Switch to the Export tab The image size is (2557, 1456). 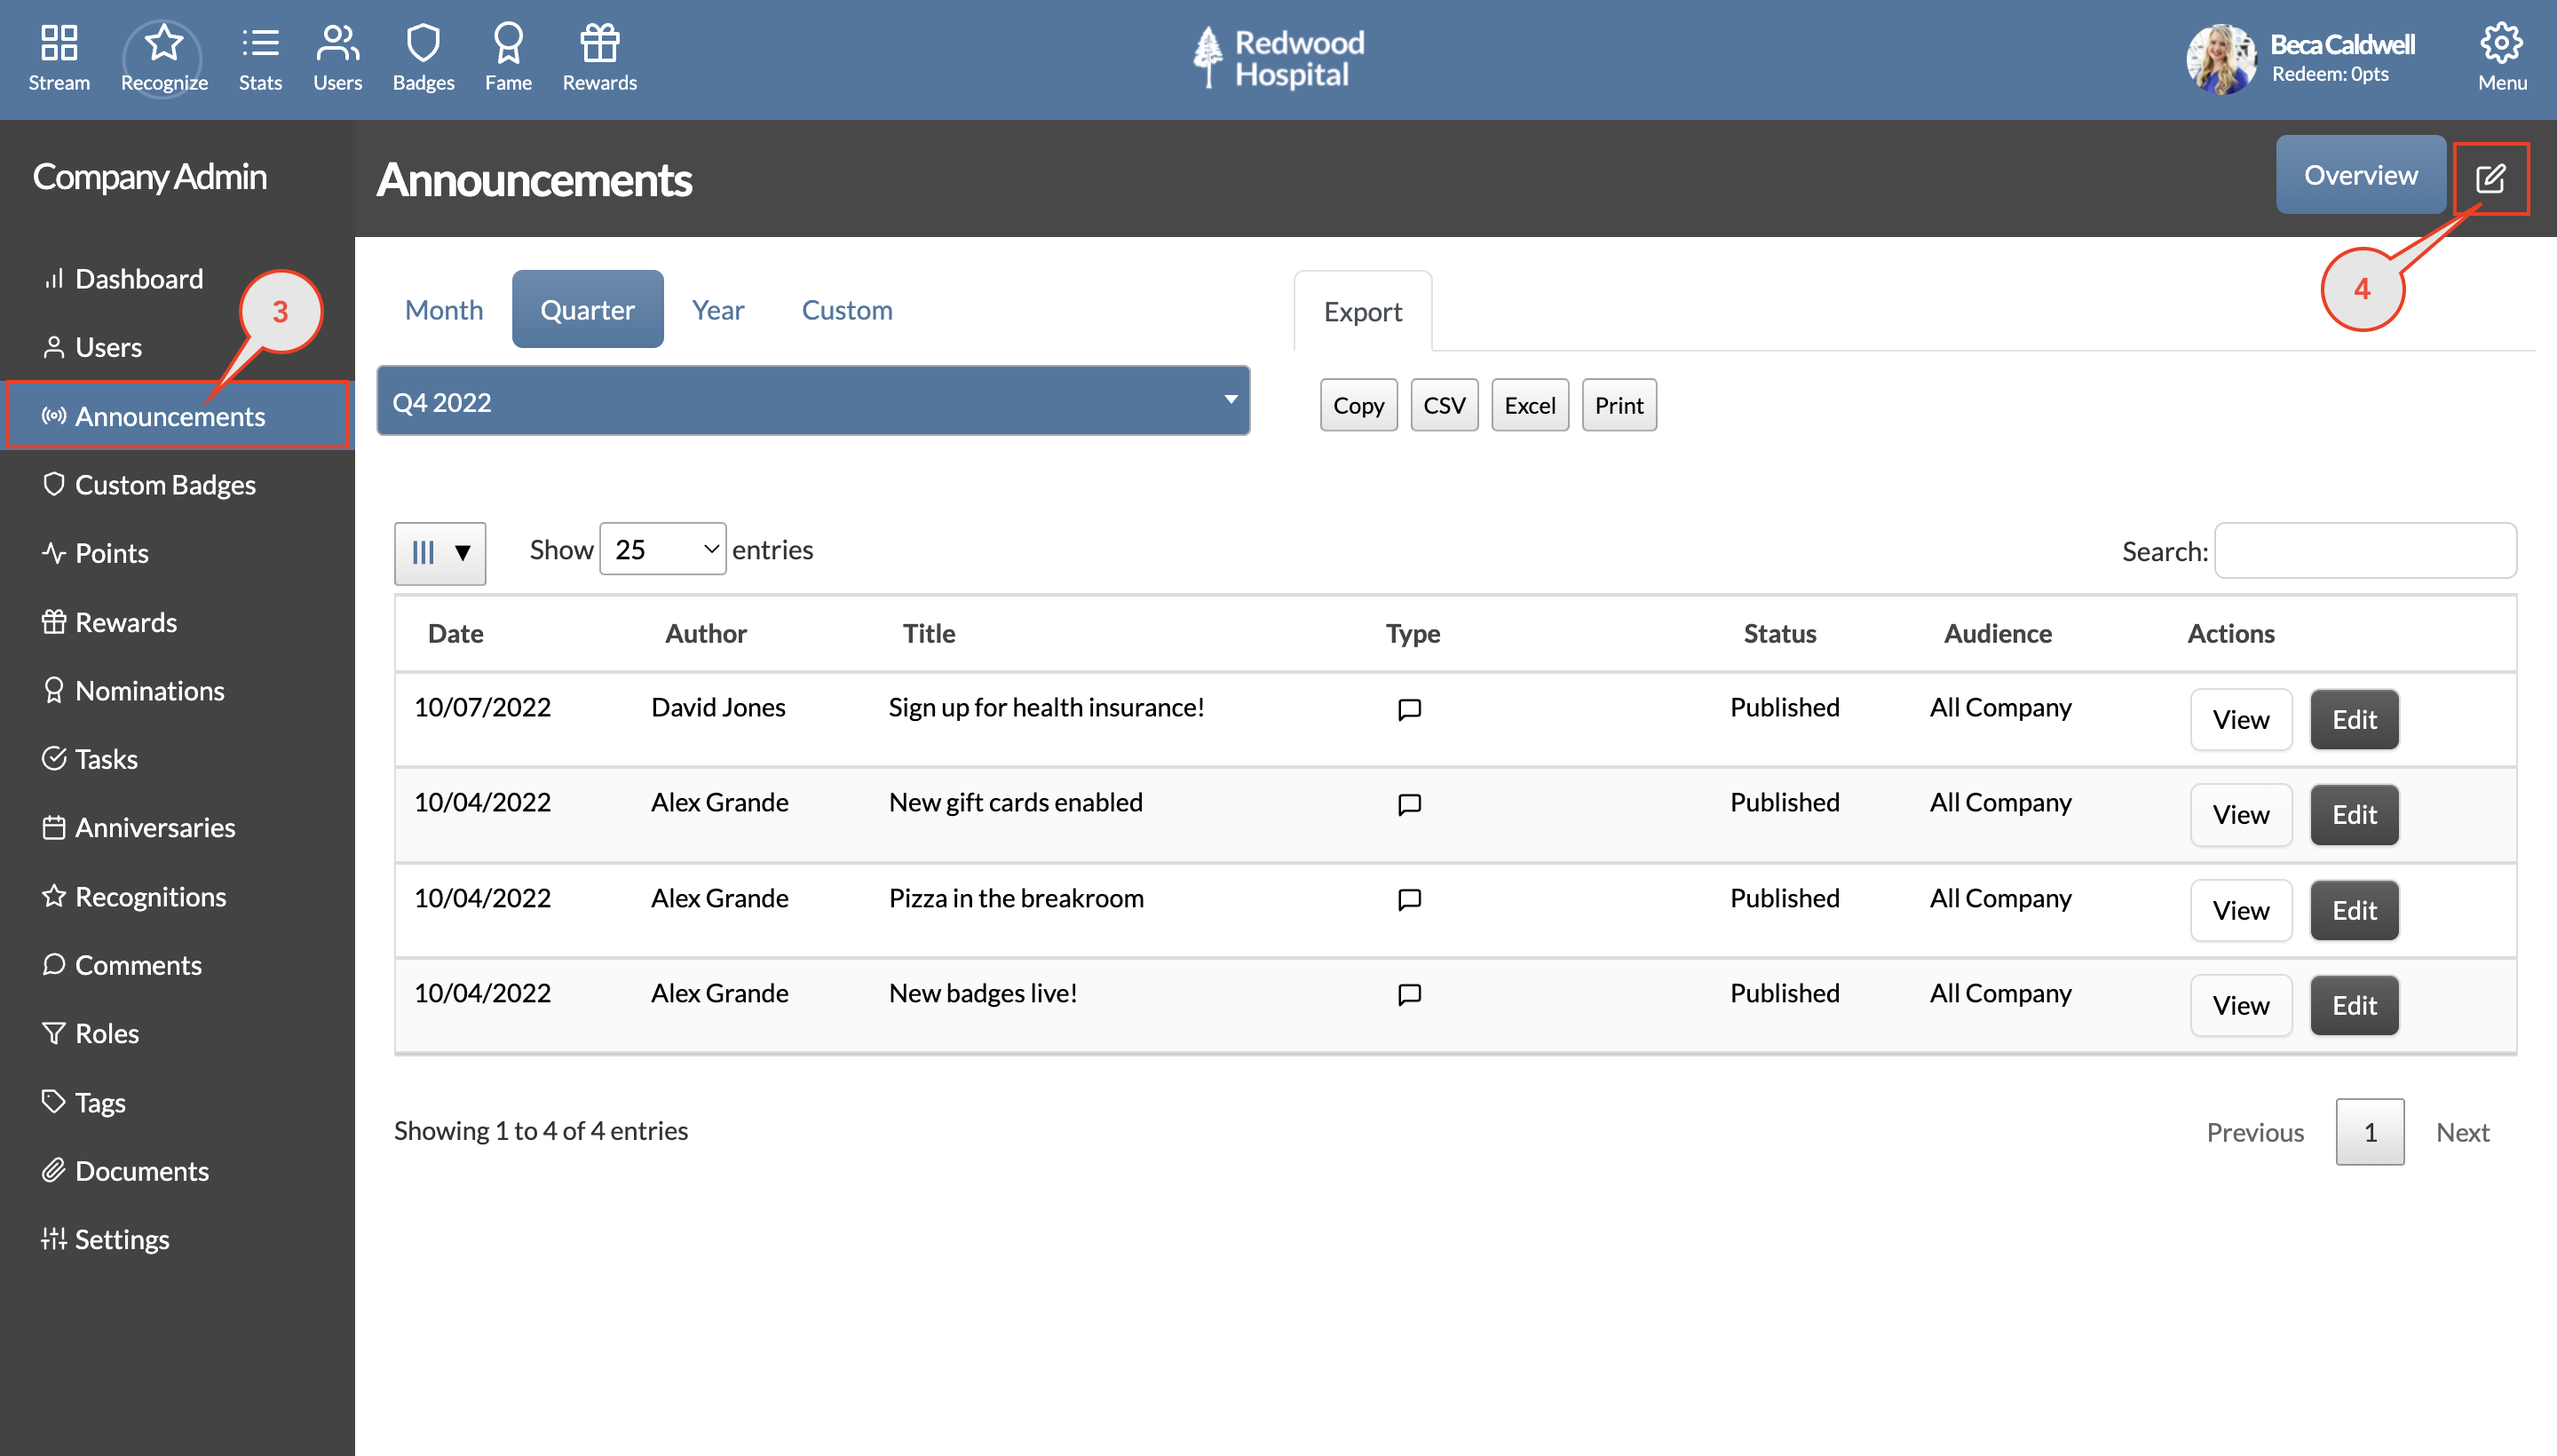click(1362, 311)
